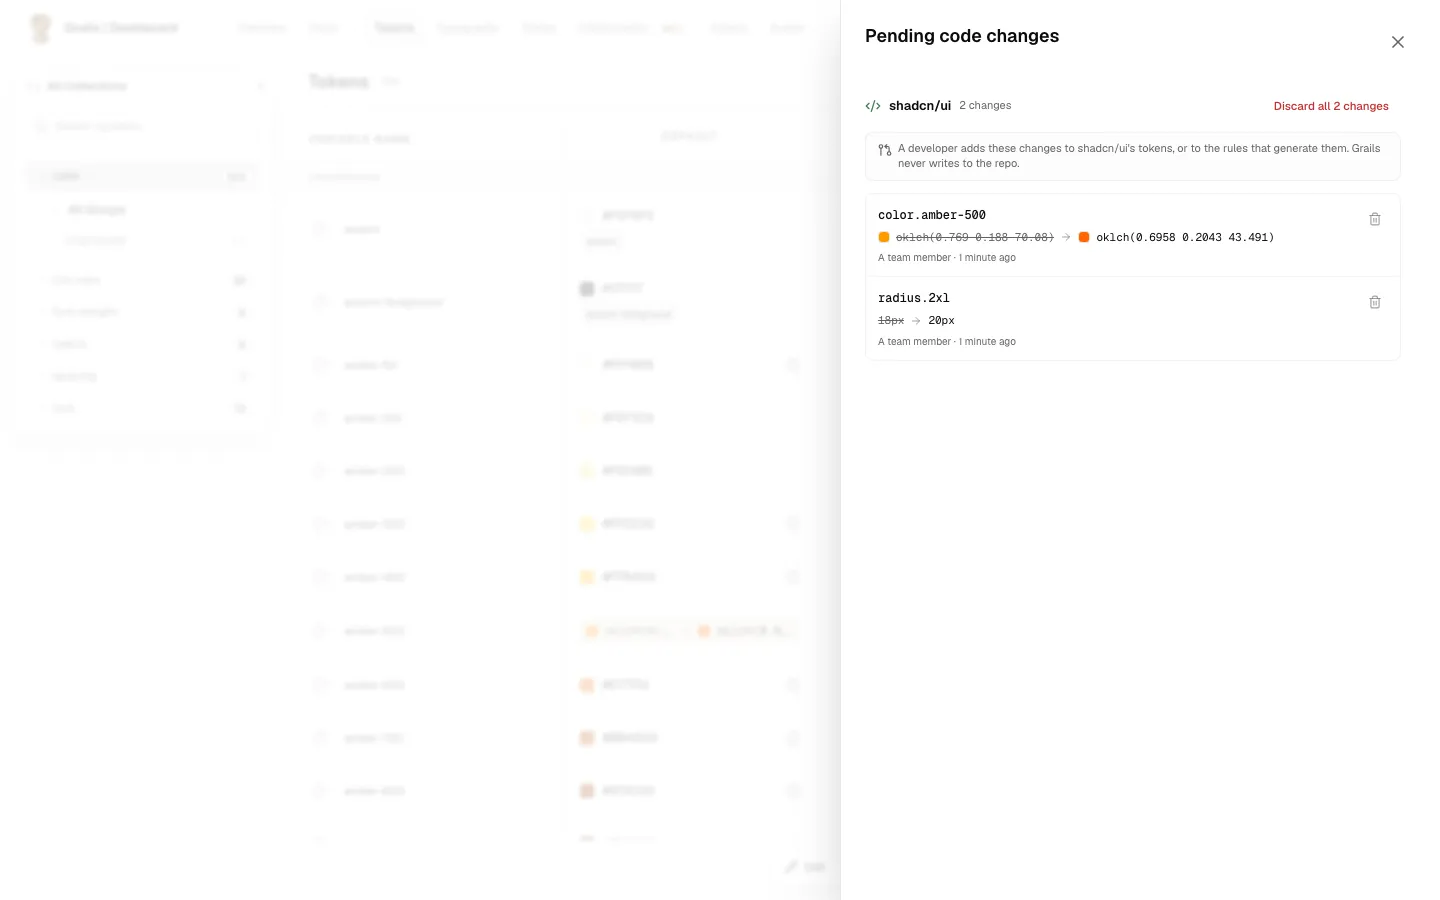Click the shadcn/ui code brackets icon

coord(873,106)
